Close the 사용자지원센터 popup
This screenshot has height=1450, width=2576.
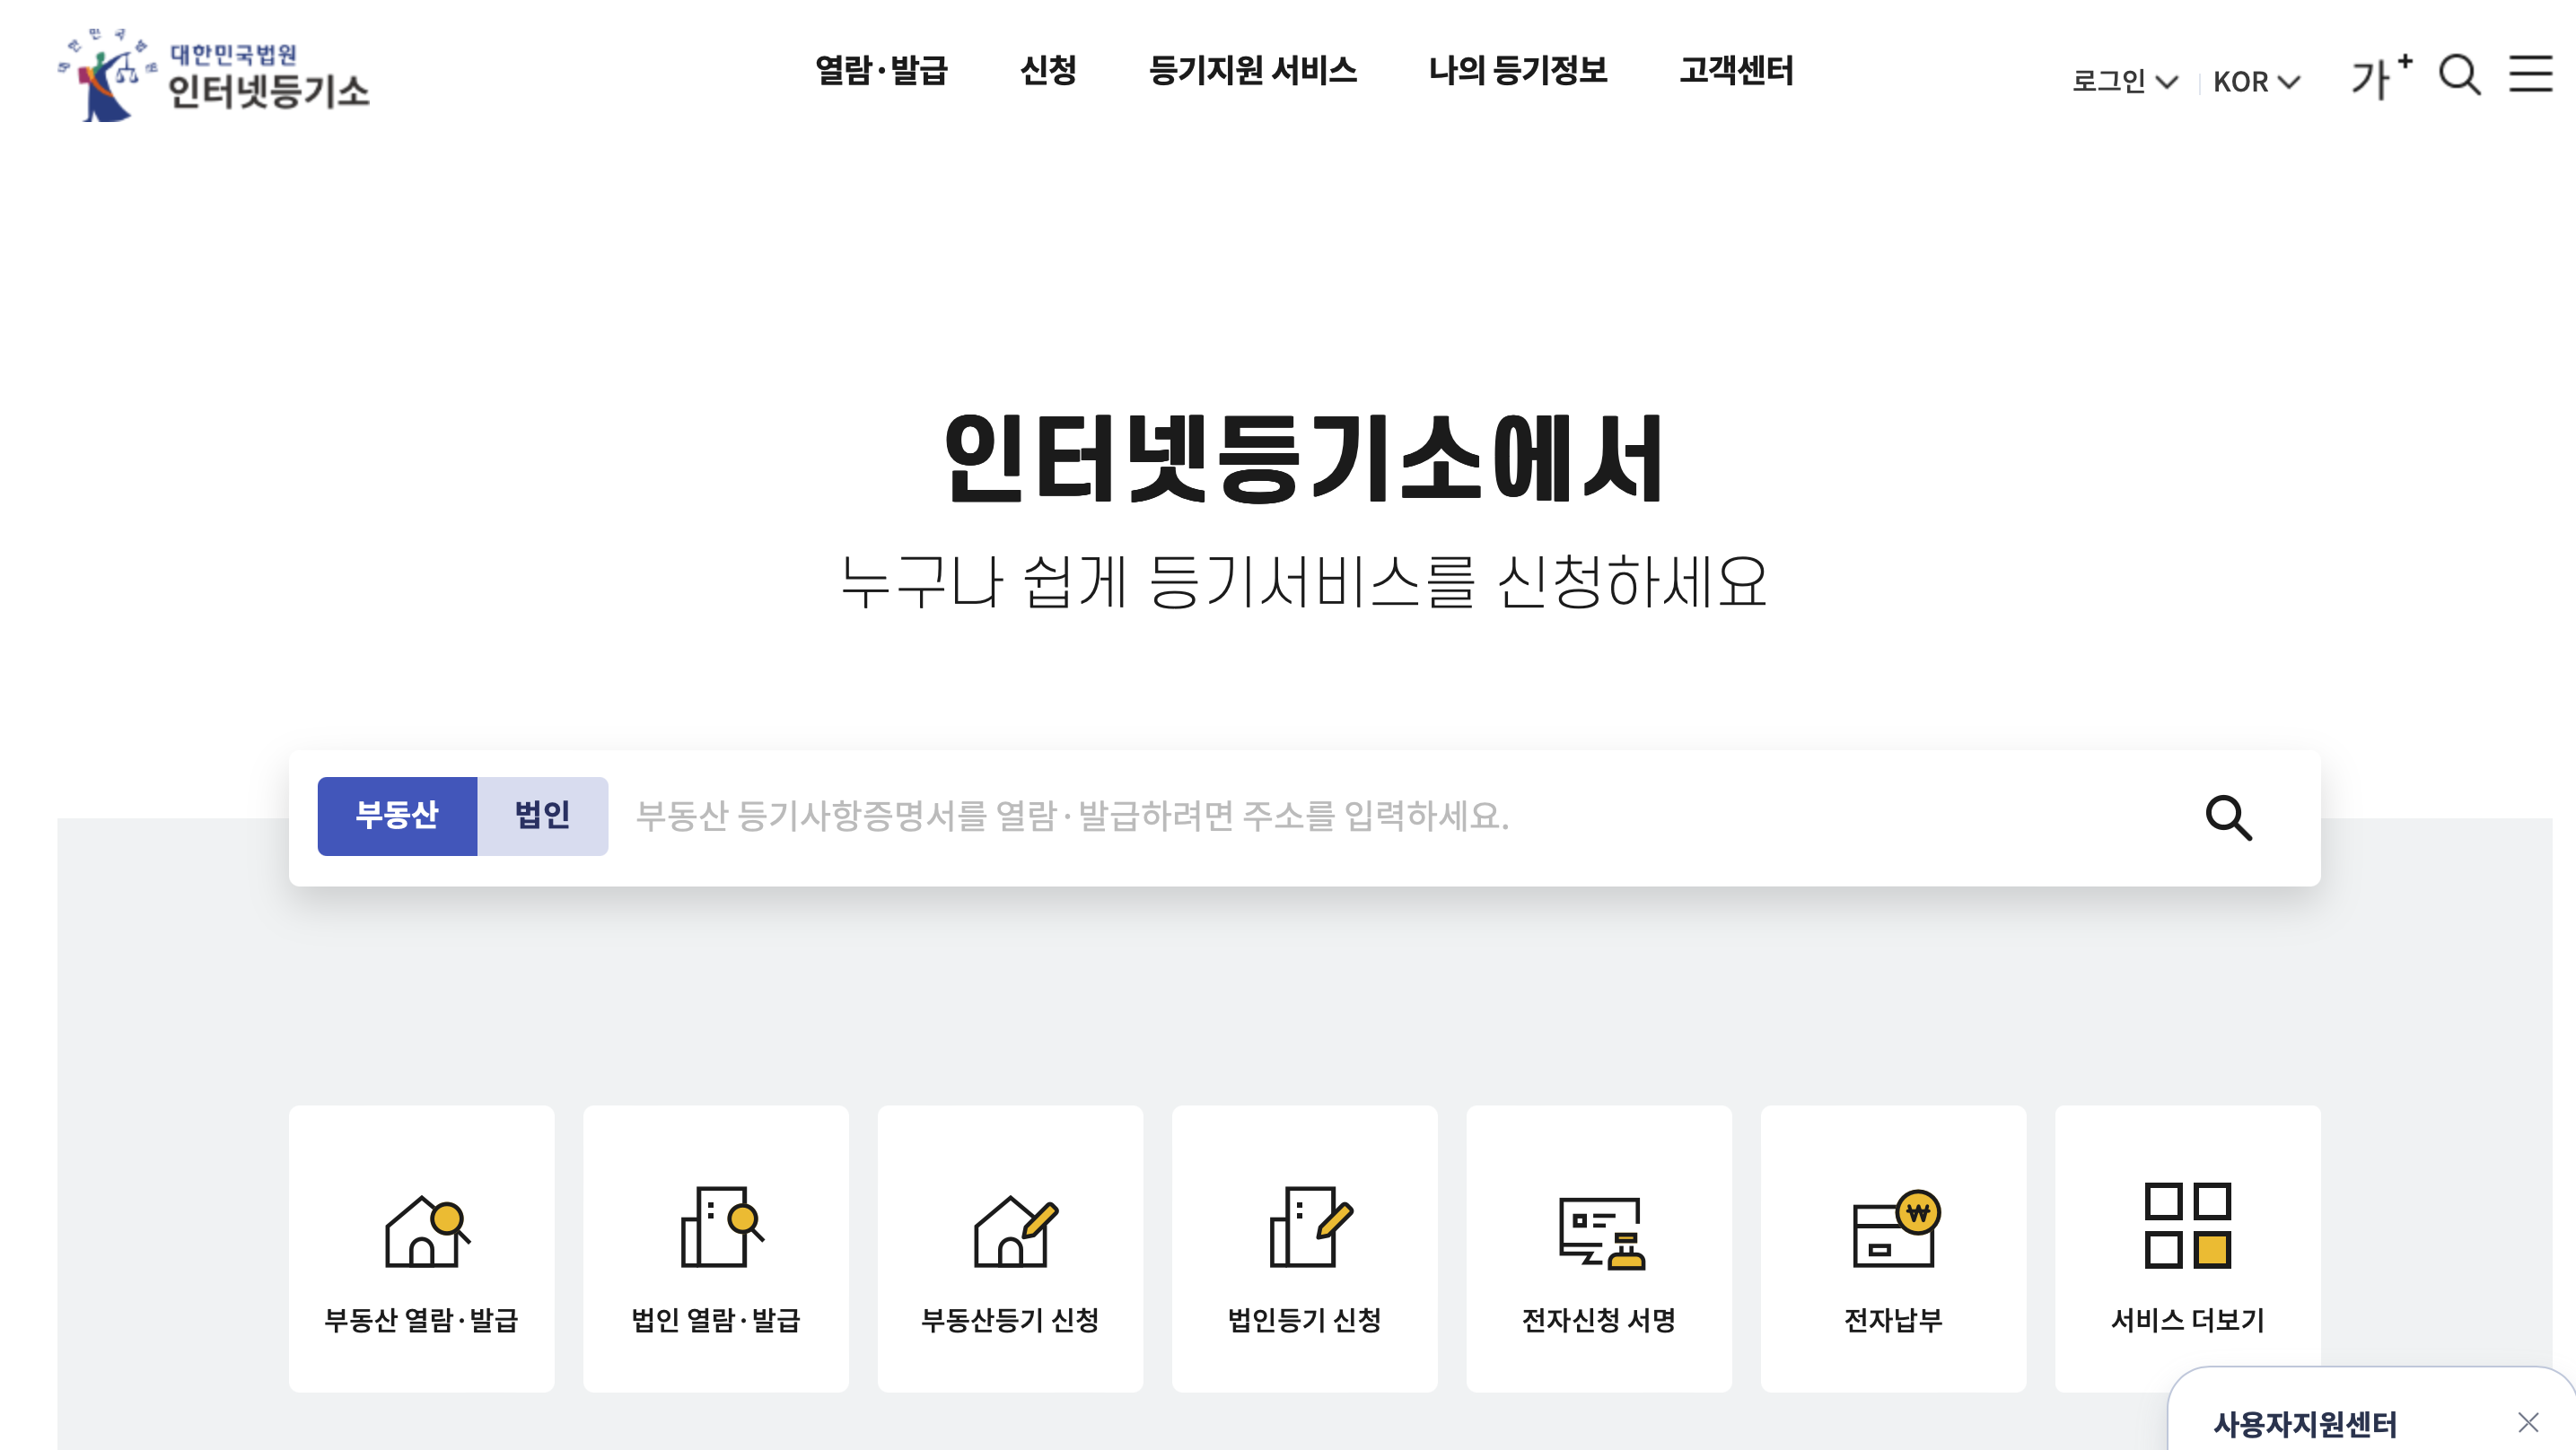(2528, 1422)
